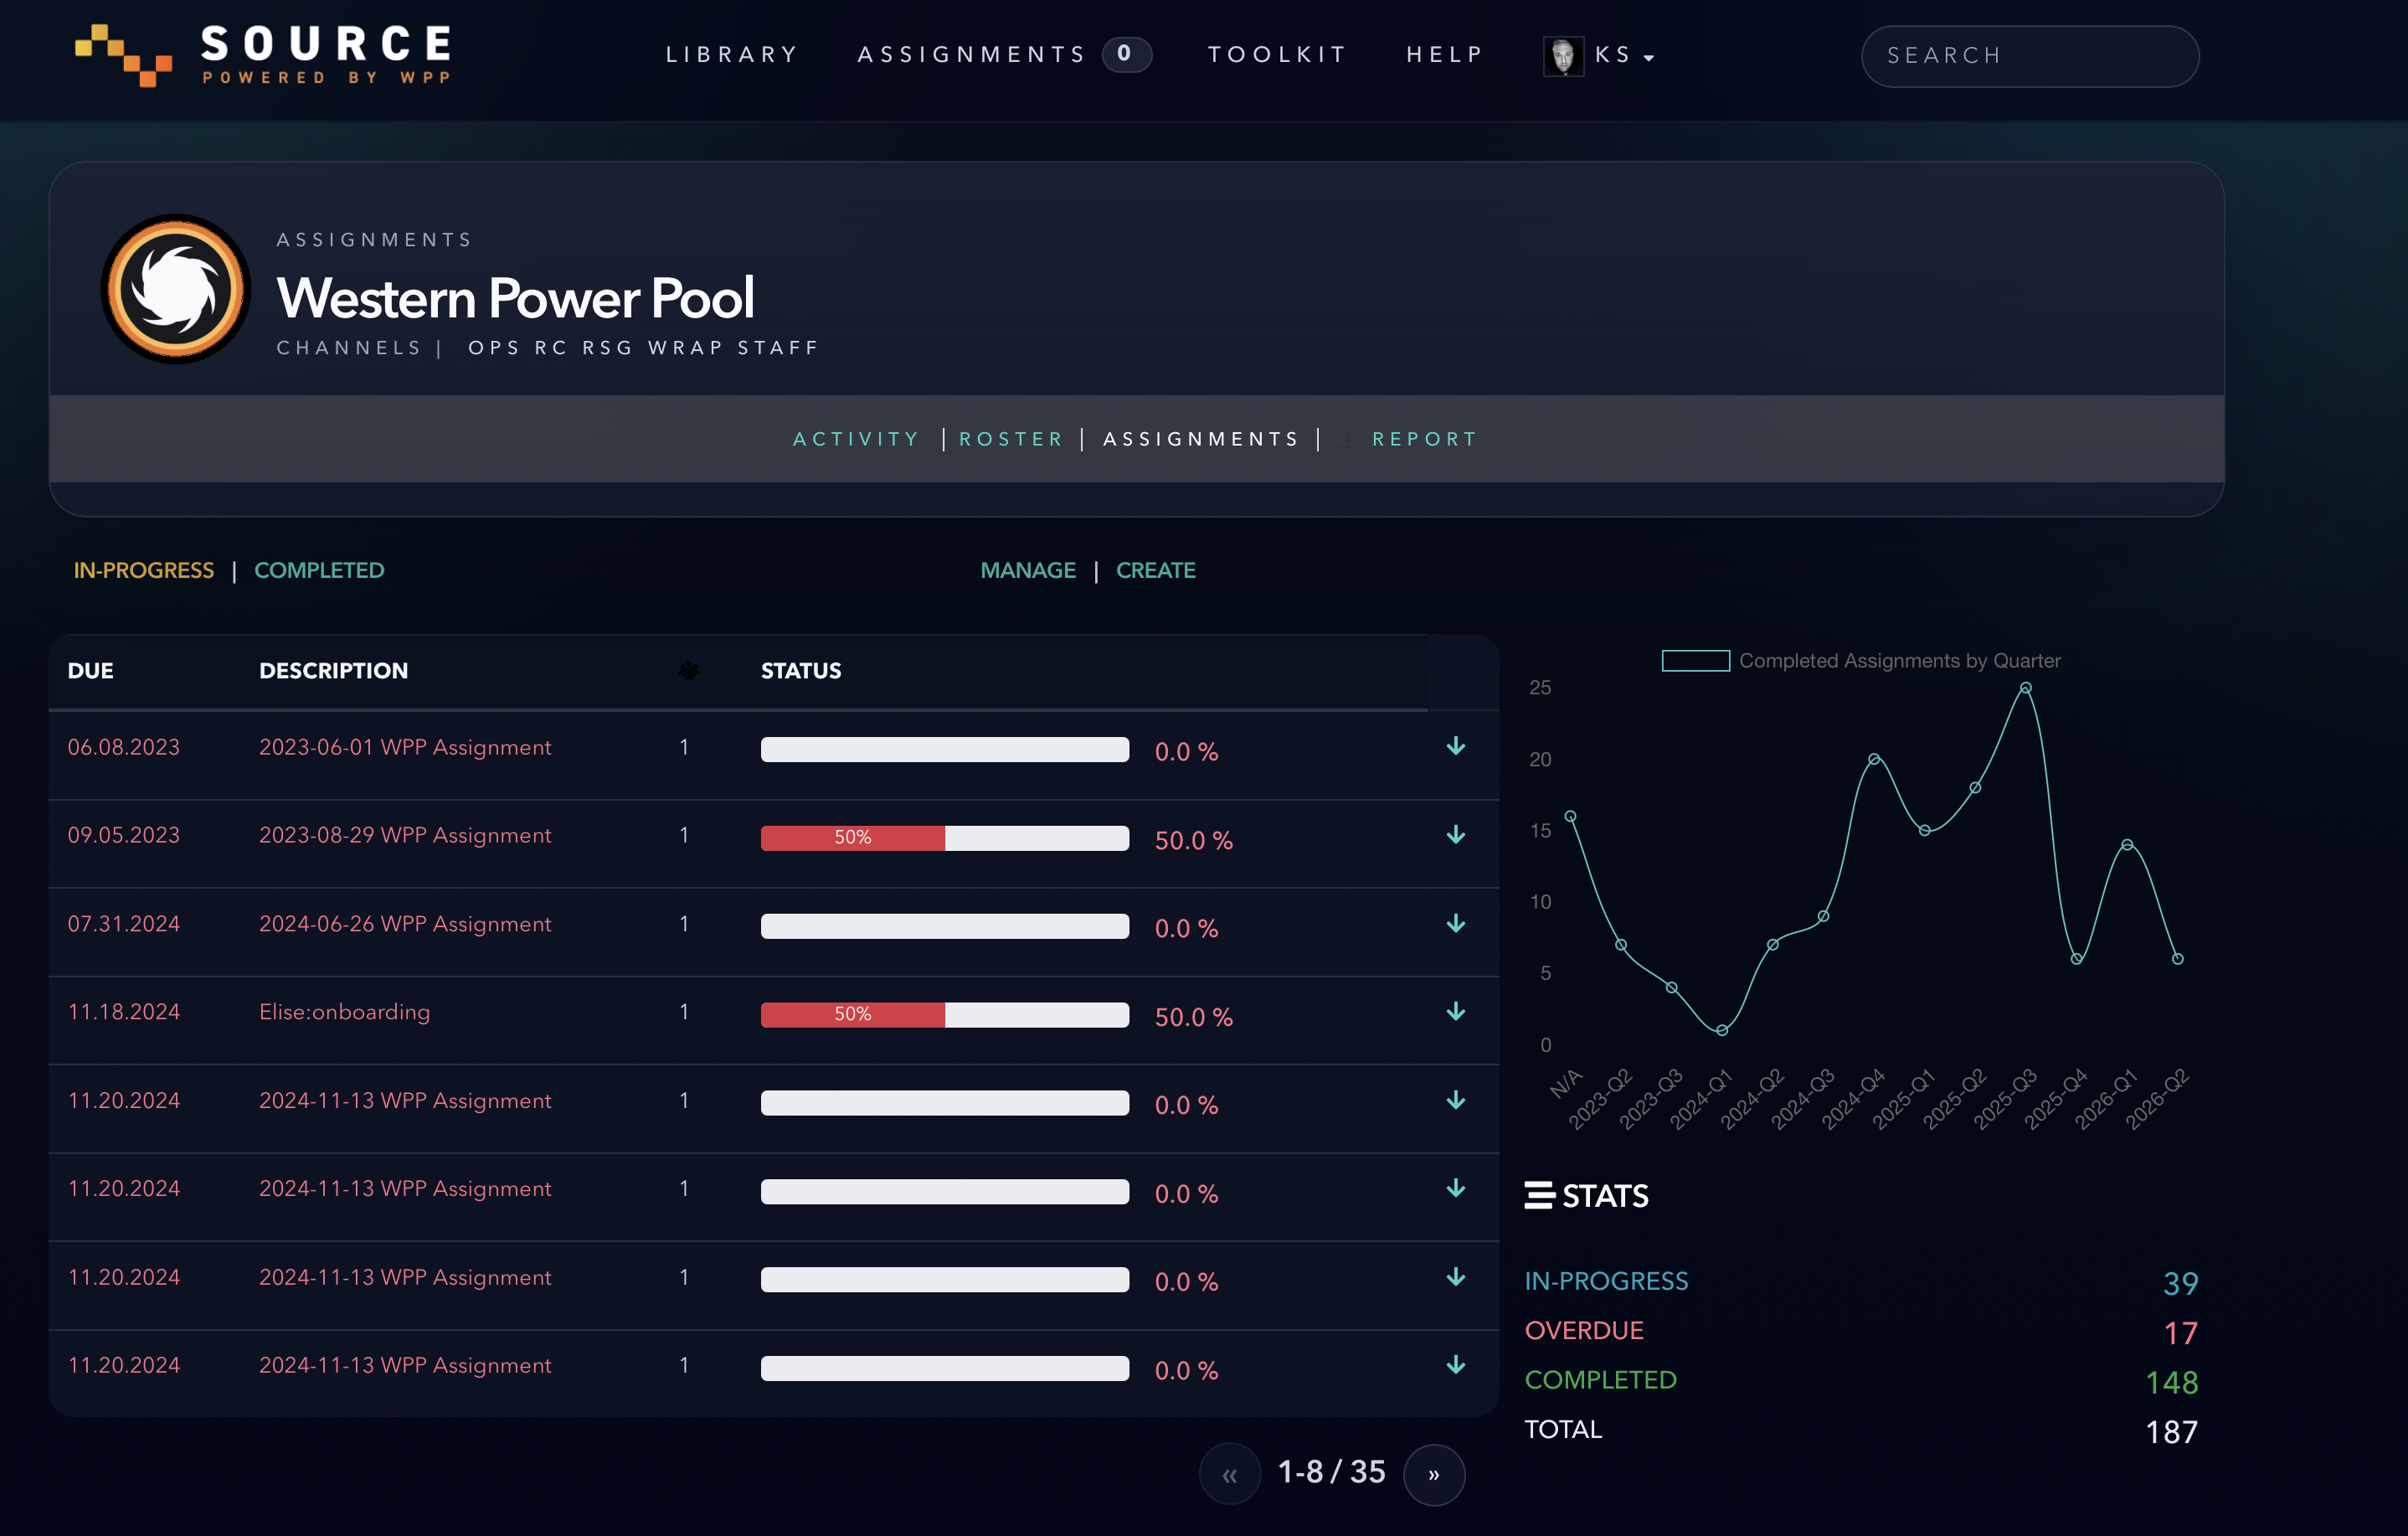Viewport: 2408px width, 1536px height.
Task: Click the due date 07.31.2024
Action: (x=124, y=924)
